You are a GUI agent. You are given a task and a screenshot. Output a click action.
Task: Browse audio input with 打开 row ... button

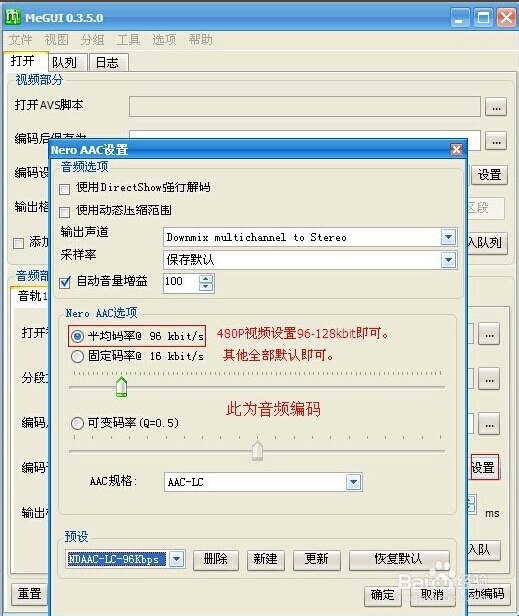pyautogui.click(x=489, y=334)
